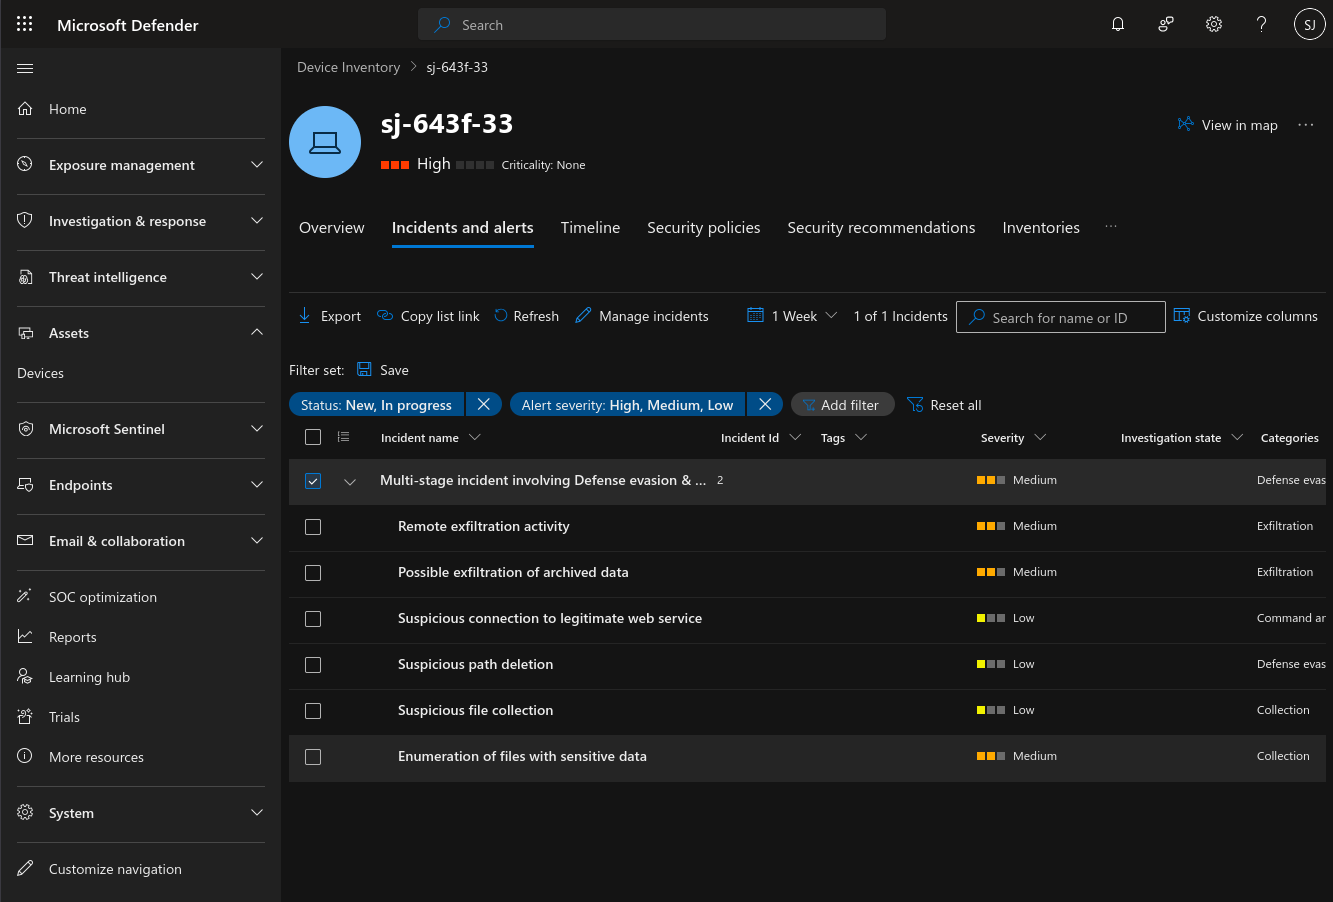Check the Remote exfiltration activity checkbox
The image size is (1333, 902).
(x=313, y=527)
